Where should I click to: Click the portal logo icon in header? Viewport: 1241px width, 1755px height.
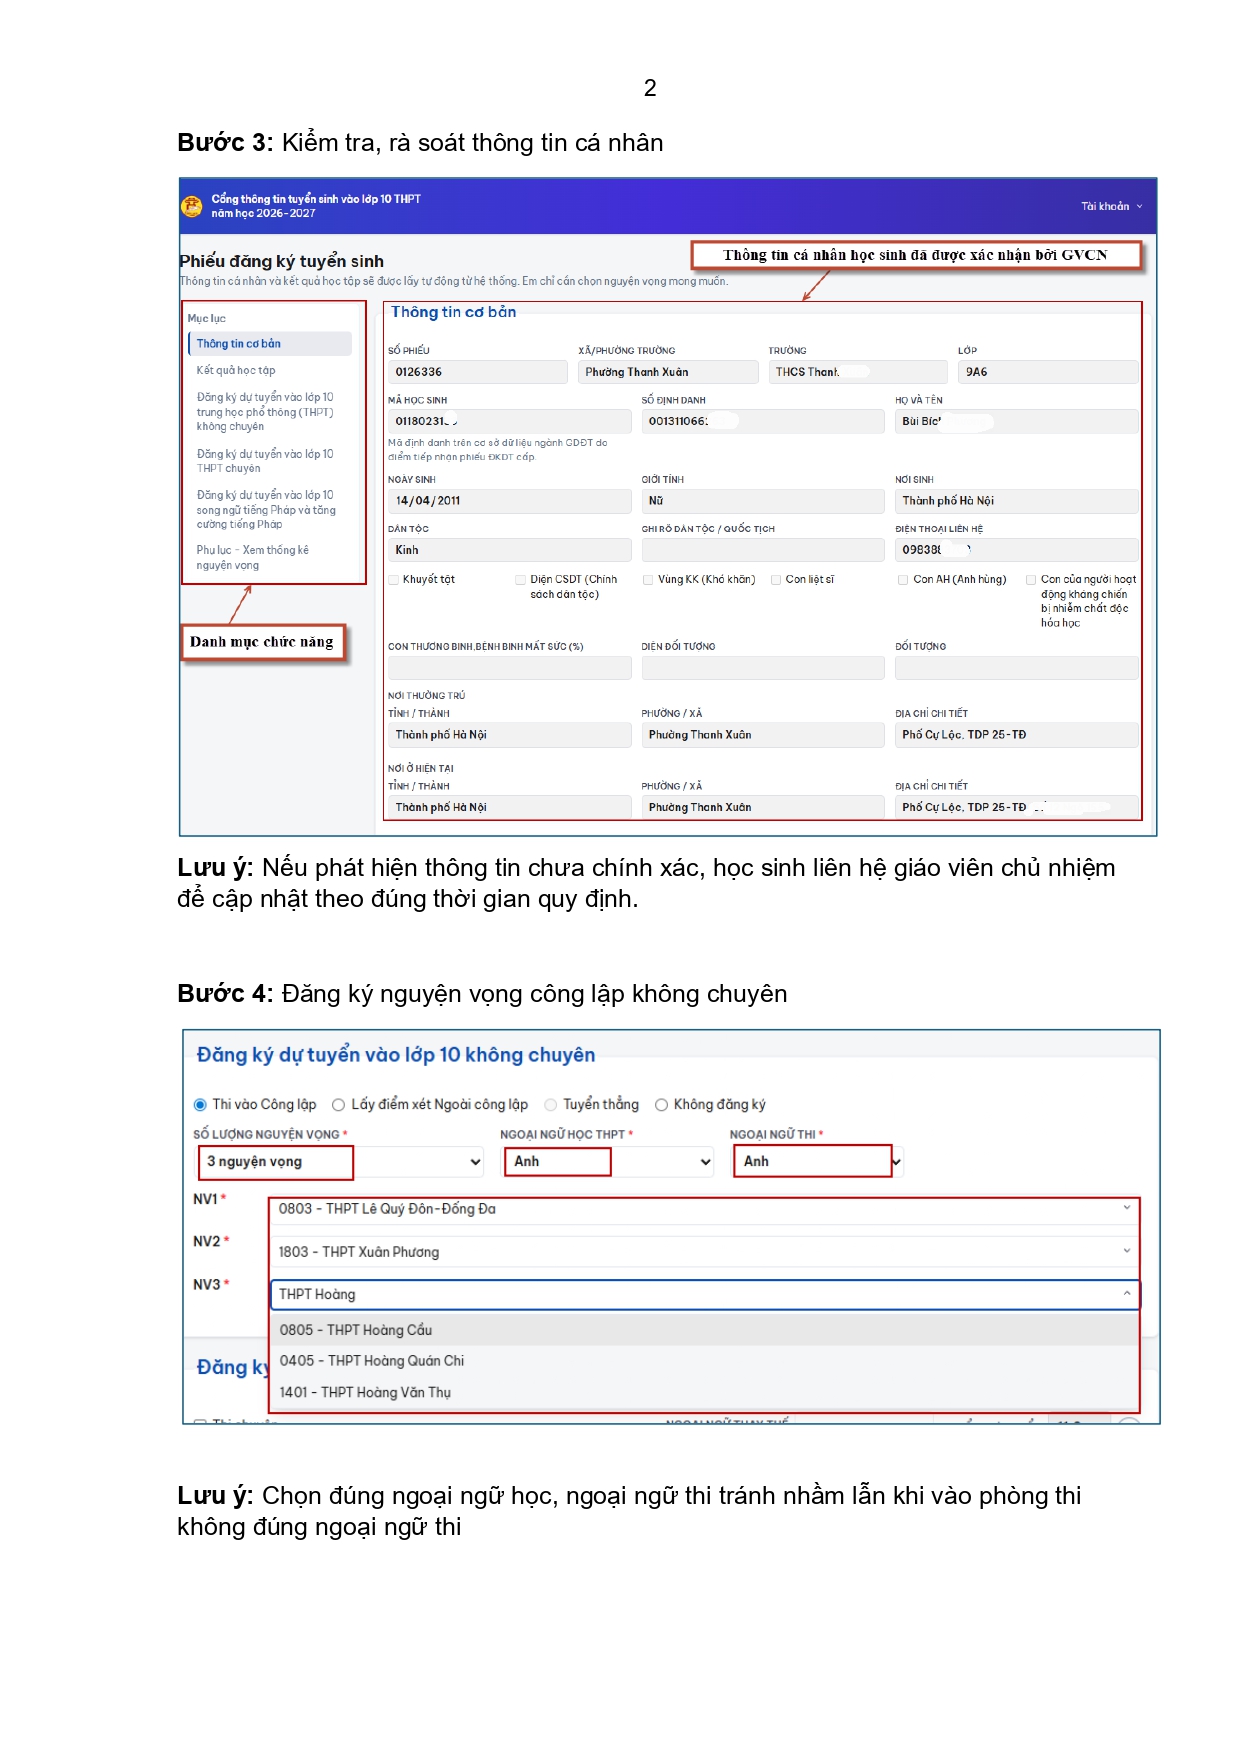pyautogui.click(x=191, y=206)
